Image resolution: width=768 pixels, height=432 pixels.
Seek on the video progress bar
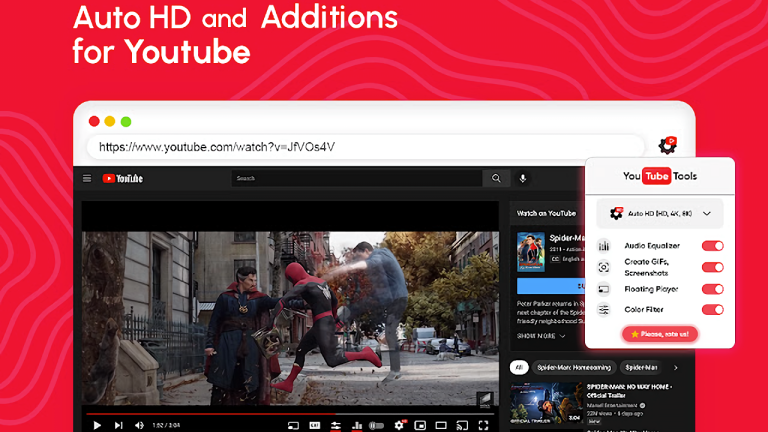tap(290, 414)
